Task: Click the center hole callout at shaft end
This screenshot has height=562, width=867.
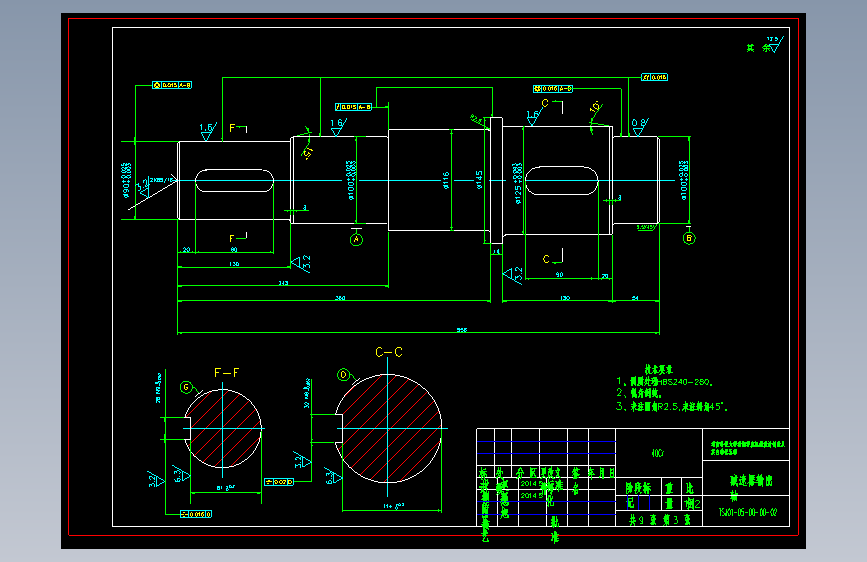Action: coord(162,180)
